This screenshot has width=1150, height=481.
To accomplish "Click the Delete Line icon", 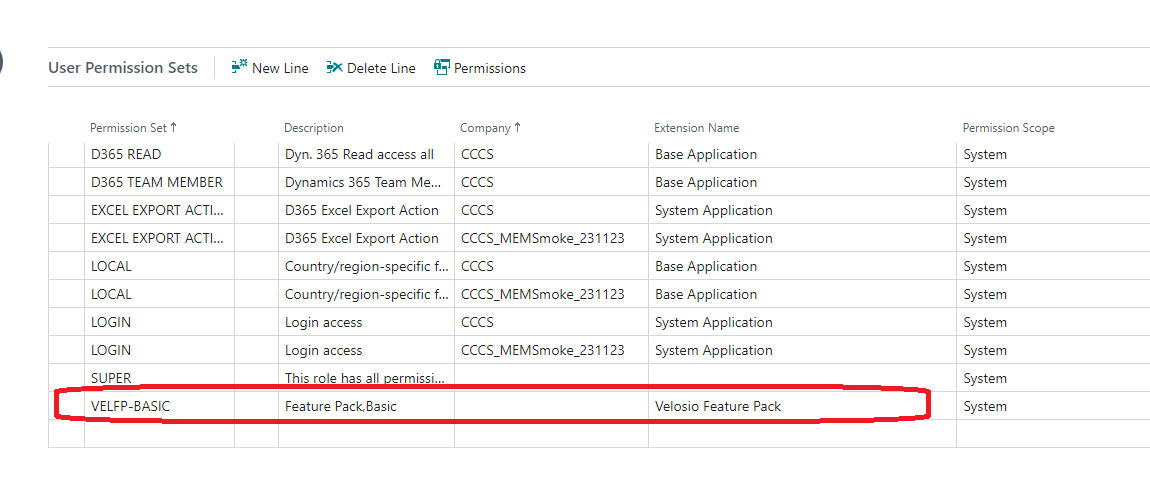I will coord(334,67).
